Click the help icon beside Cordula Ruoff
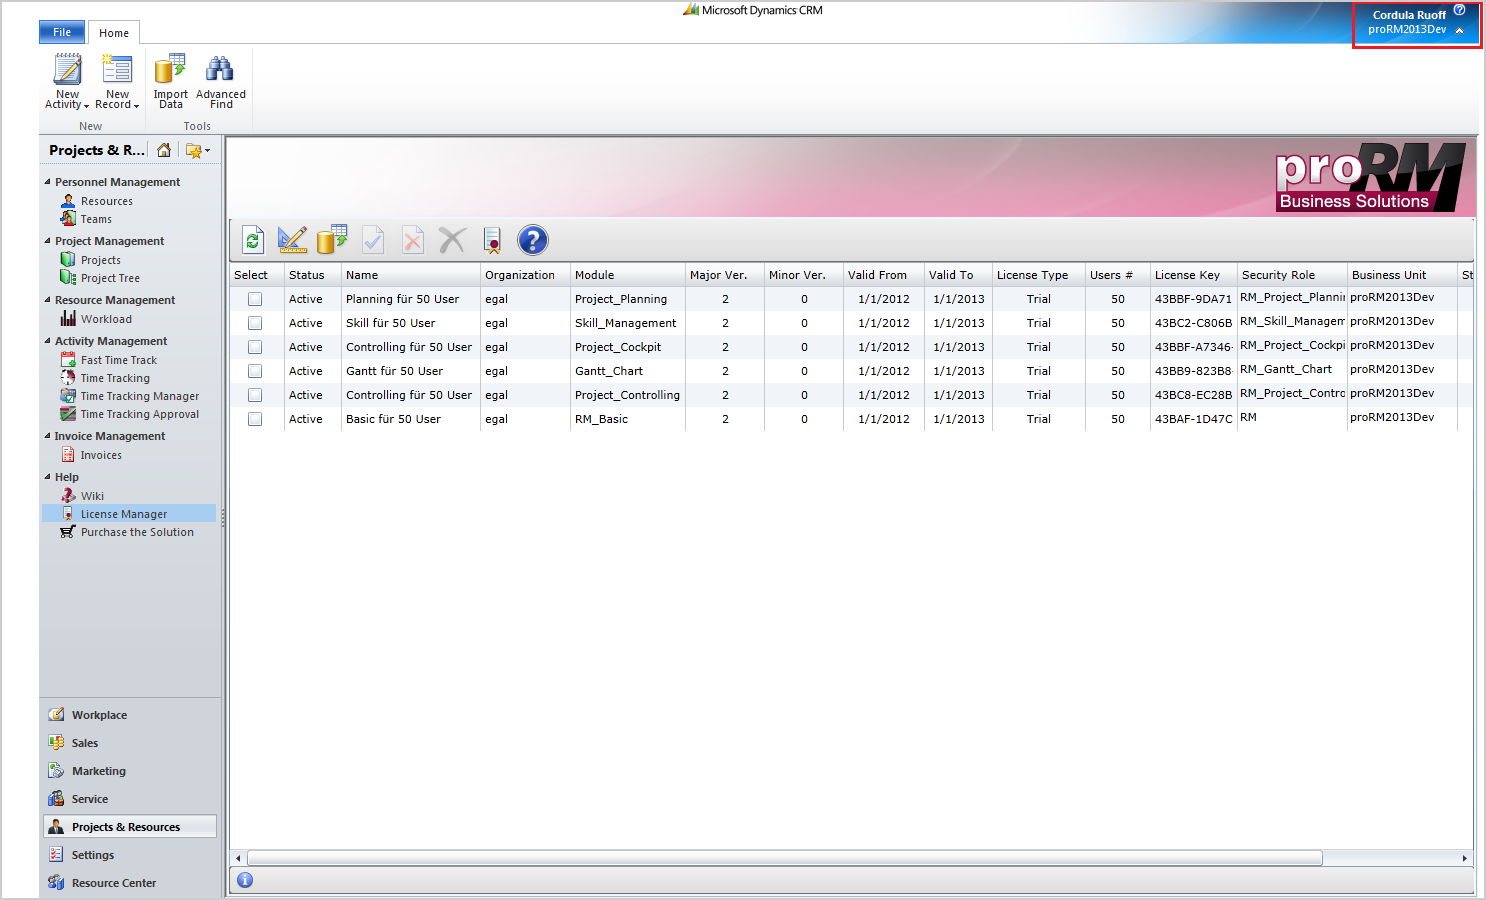The image size is (1486, 900). click(1459, 10)
